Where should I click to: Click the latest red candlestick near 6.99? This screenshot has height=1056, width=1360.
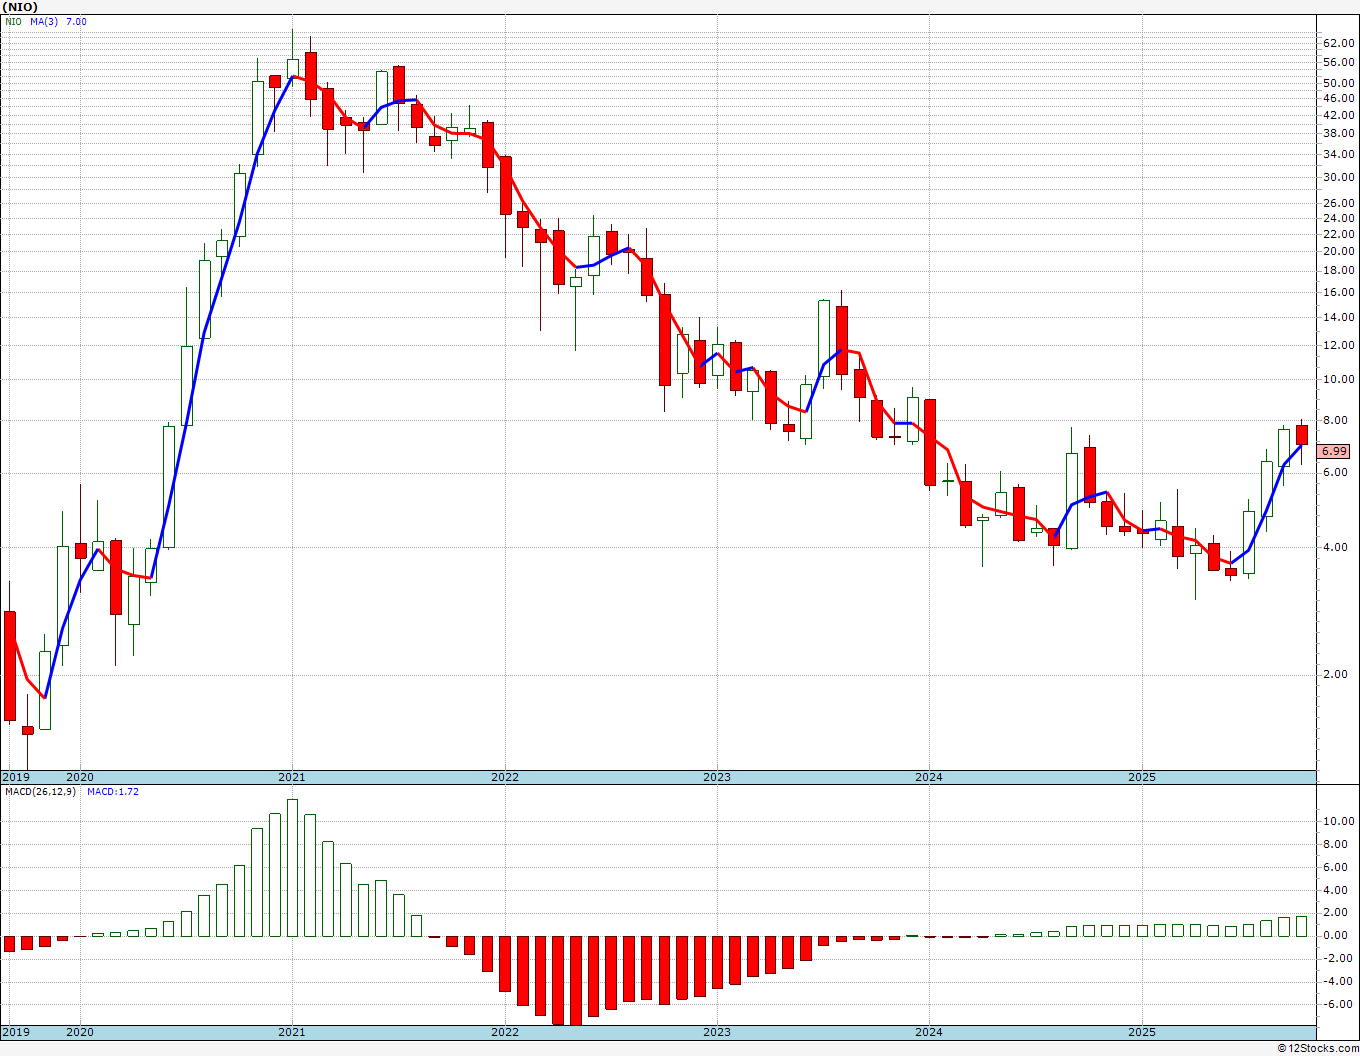point(1302,435)
